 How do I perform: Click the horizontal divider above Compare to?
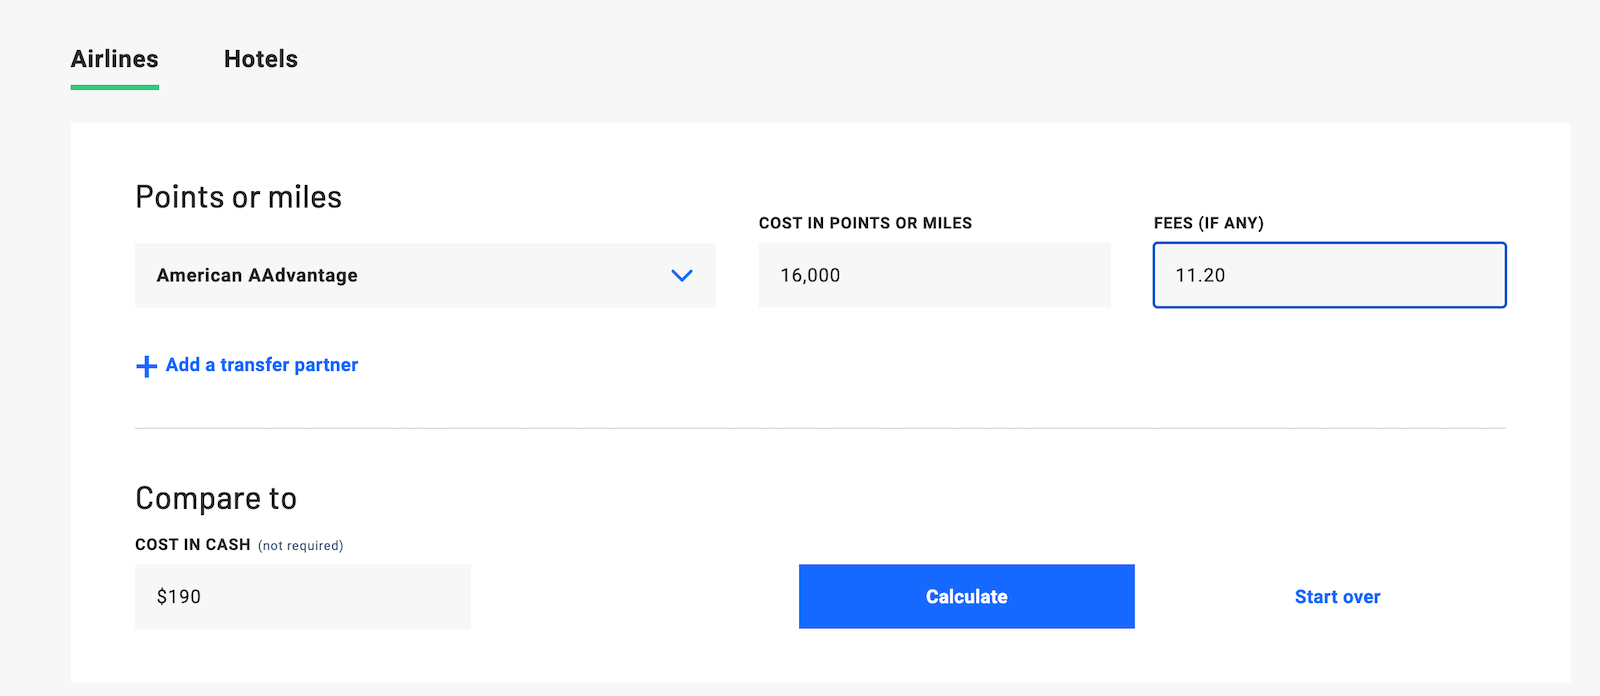(x=820, y=428)
